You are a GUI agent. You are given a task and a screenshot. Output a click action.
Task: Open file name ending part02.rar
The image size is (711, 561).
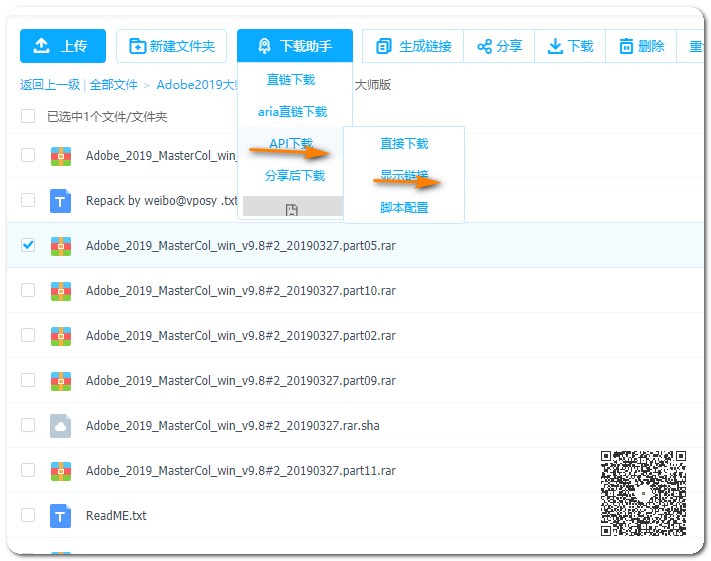coord(241,335)
